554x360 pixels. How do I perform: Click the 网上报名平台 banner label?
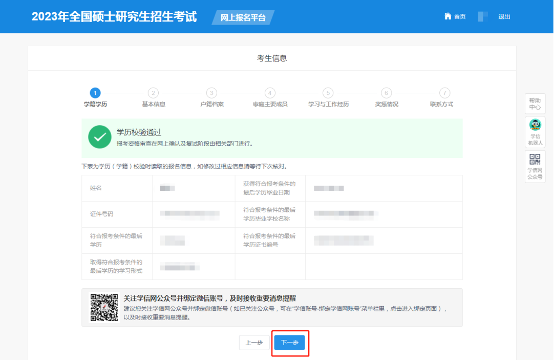click(x=243, y=17)
